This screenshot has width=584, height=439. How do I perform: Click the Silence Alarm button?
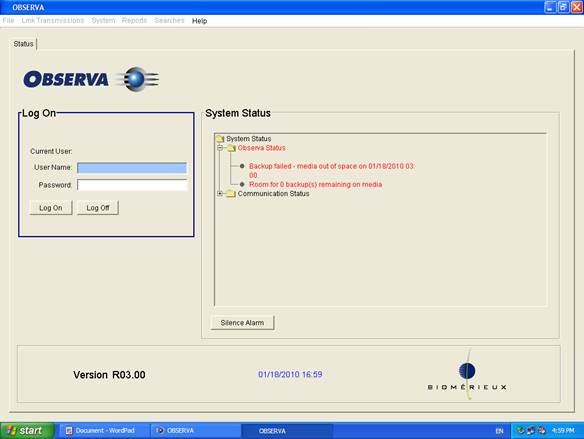(x=242, y=323)
